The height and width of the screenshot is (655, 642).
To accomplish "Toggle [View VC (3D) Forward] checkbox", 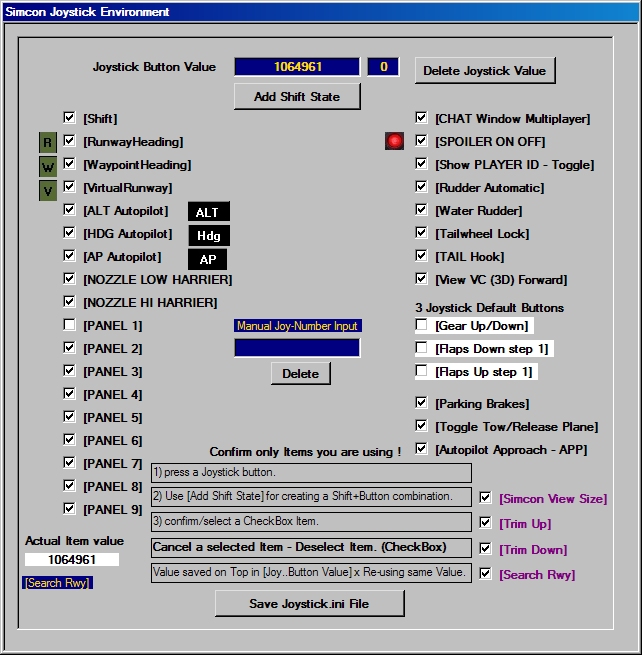I will tap(421, 279).
